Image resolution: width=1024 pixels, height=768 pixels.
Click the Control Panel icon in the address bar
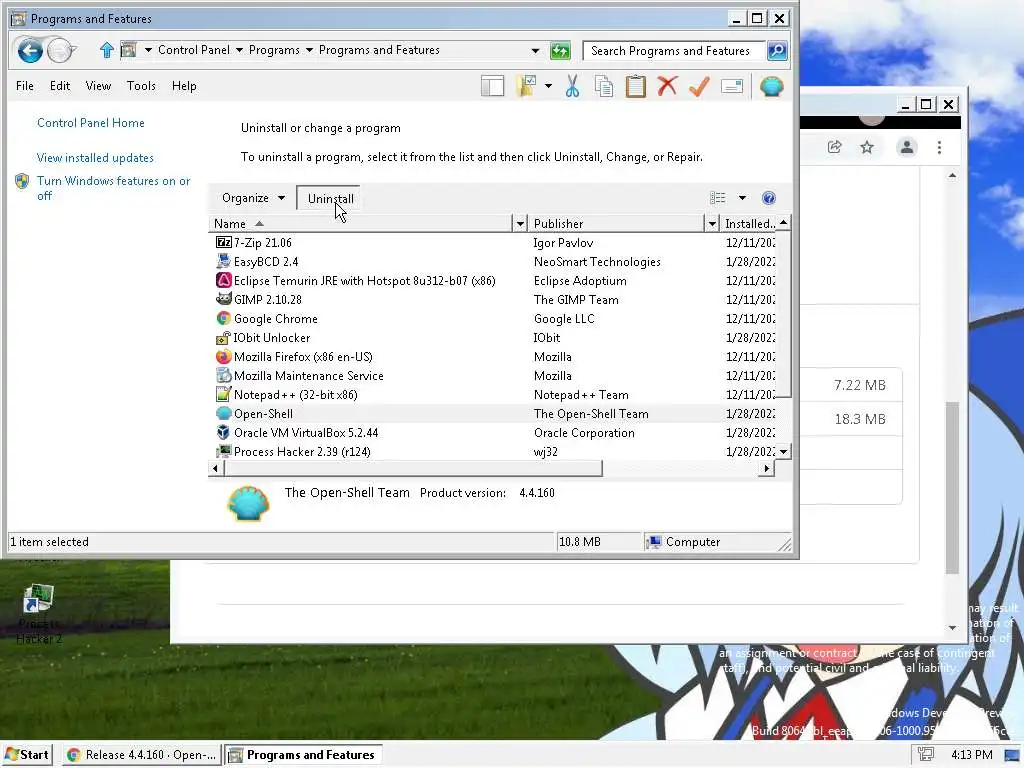click(x=129, y=50)
